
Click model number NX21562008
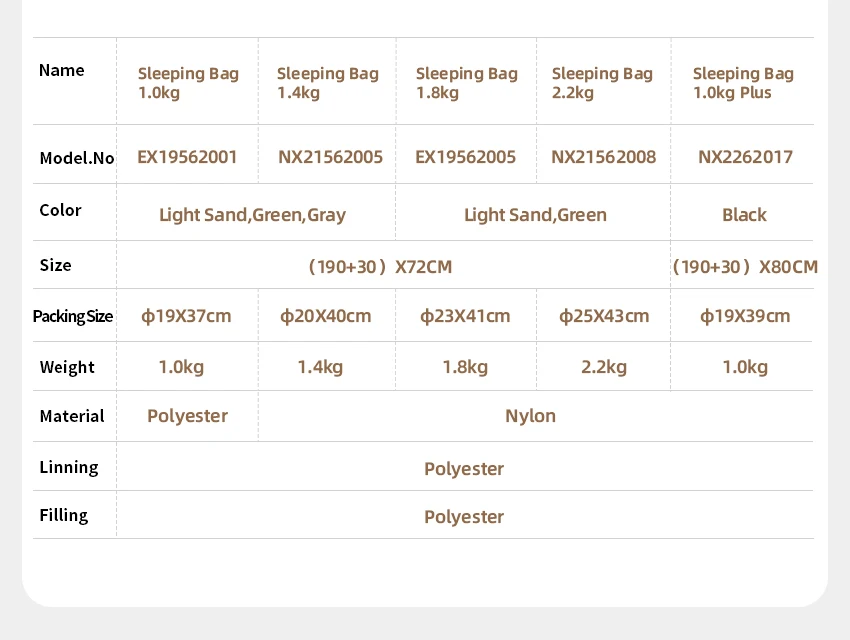tap(603, 157)
